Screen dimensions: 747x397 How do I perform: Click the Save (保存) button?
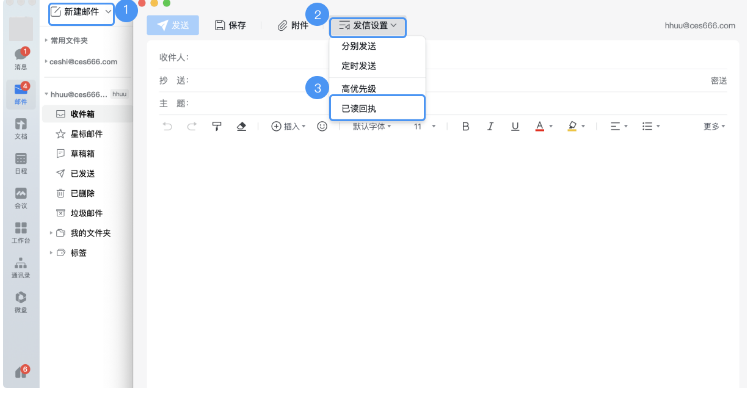(230, 25)
